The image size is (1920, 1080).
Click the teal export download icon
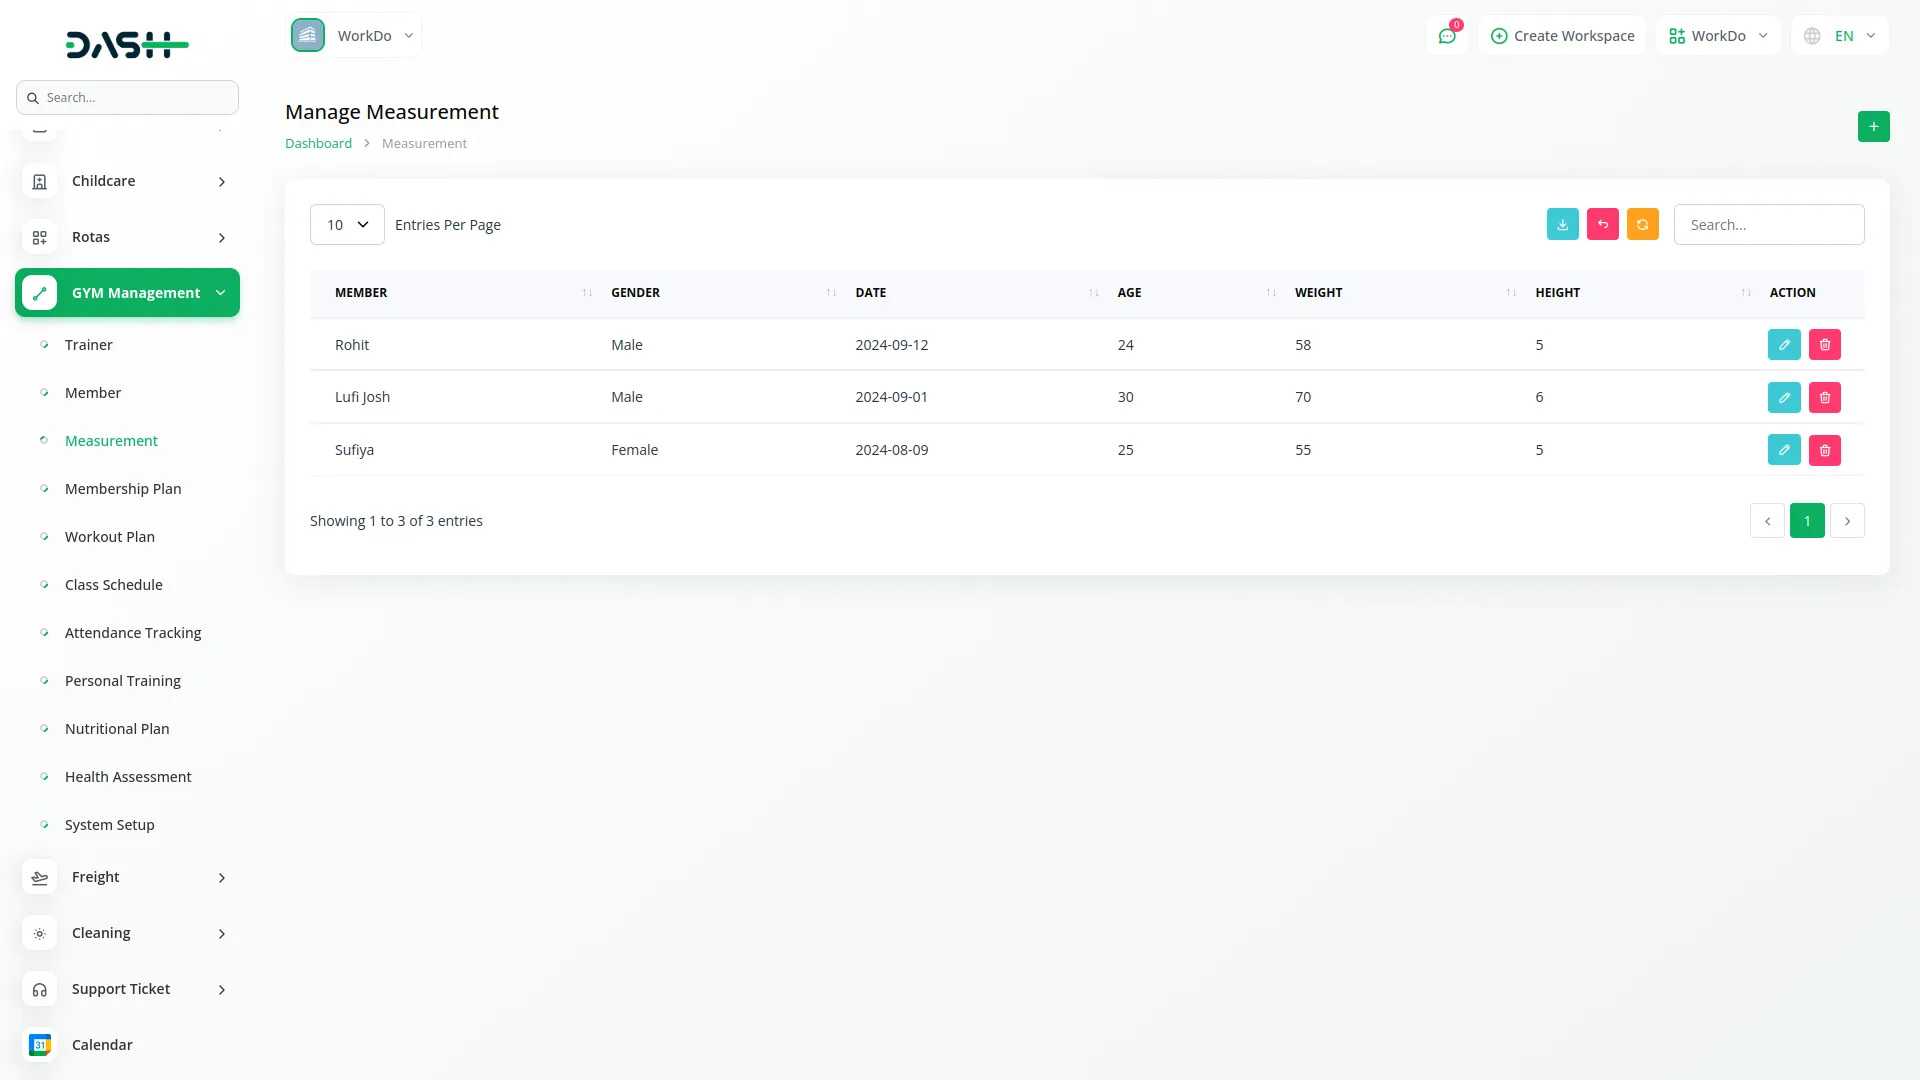point(1562,224)
